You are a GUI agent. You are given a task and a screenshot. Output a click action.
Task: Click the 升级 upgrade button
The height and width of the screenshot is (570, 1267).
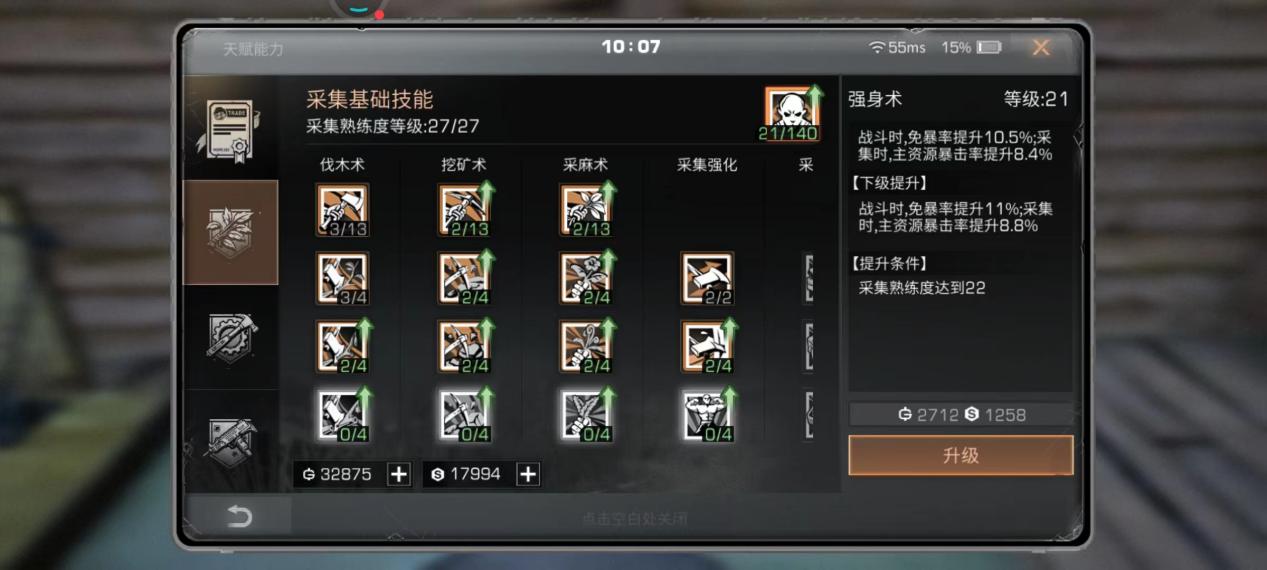click(x=961, y=455)
